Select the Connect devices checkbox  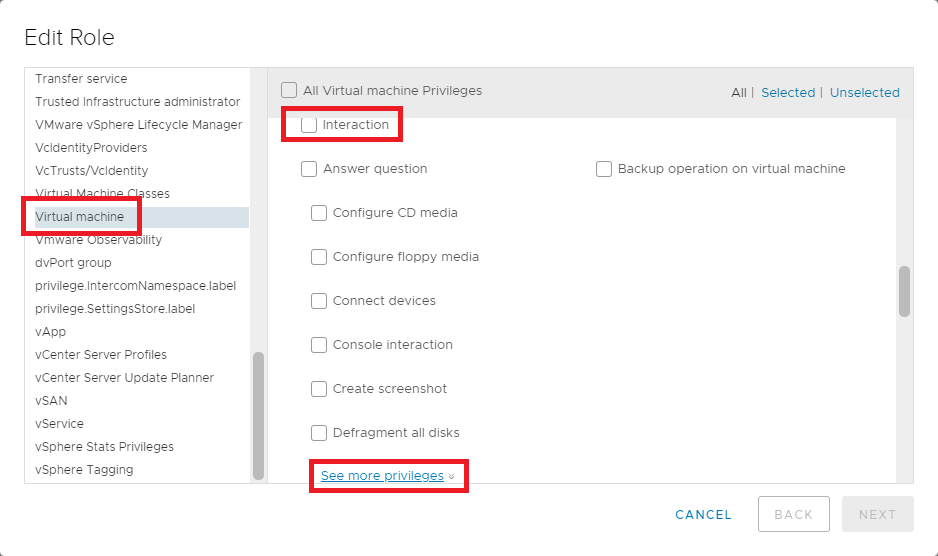[x=319, y=301]
